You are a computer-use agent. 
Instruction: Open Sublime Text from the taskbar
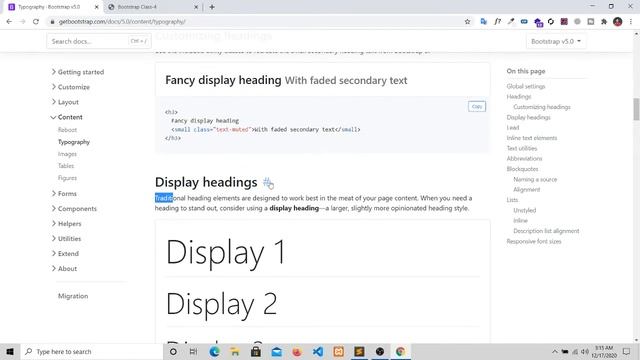click(x=359, y=351)
